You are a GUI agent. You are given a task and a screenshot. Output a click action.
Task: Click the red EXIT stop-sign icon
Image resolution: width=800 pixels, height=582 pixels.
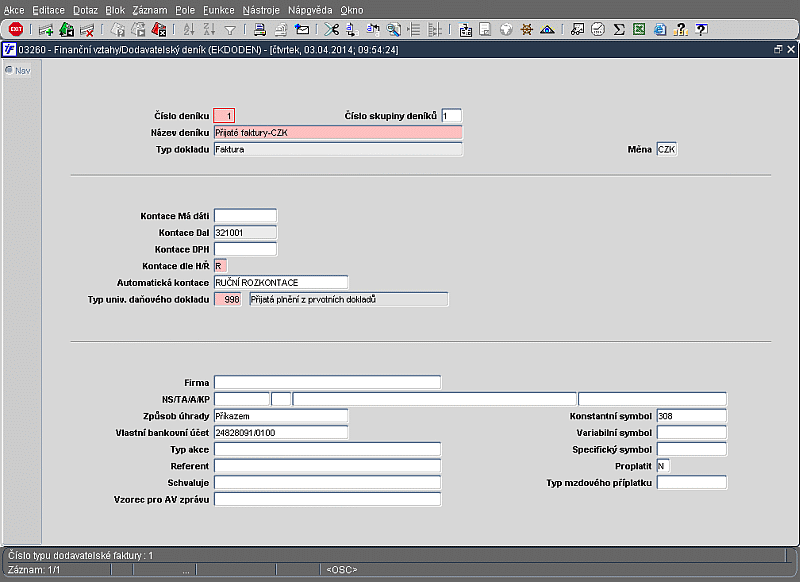pos(16,29)
